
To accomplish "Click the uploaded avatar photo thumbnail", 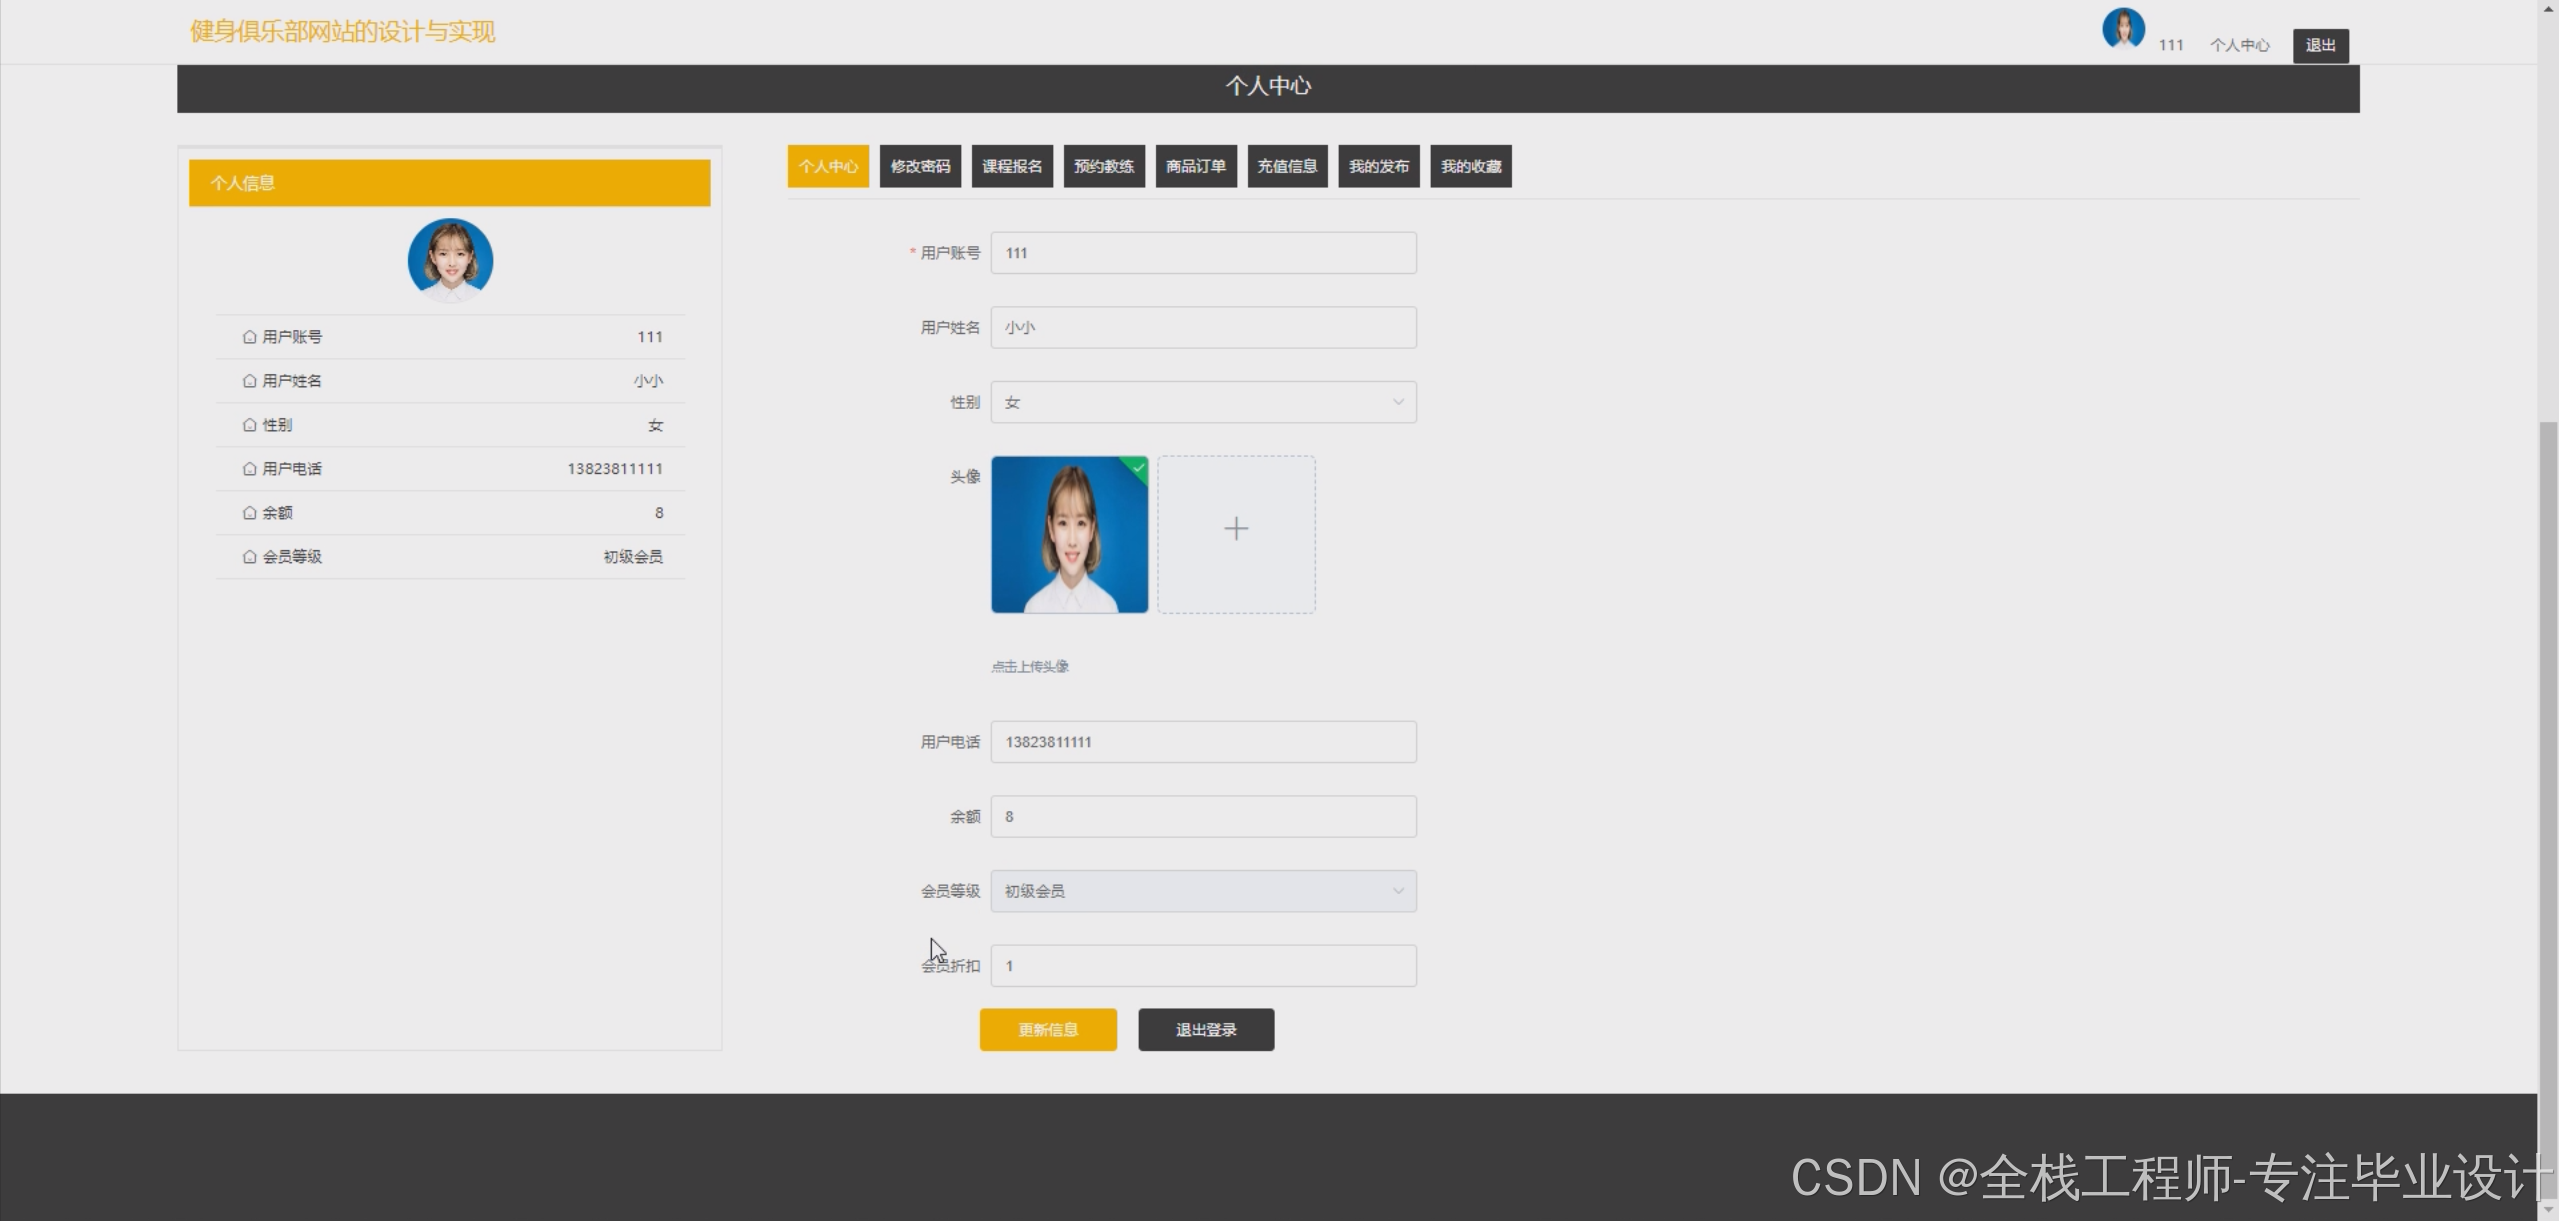I will [1068, 535].
